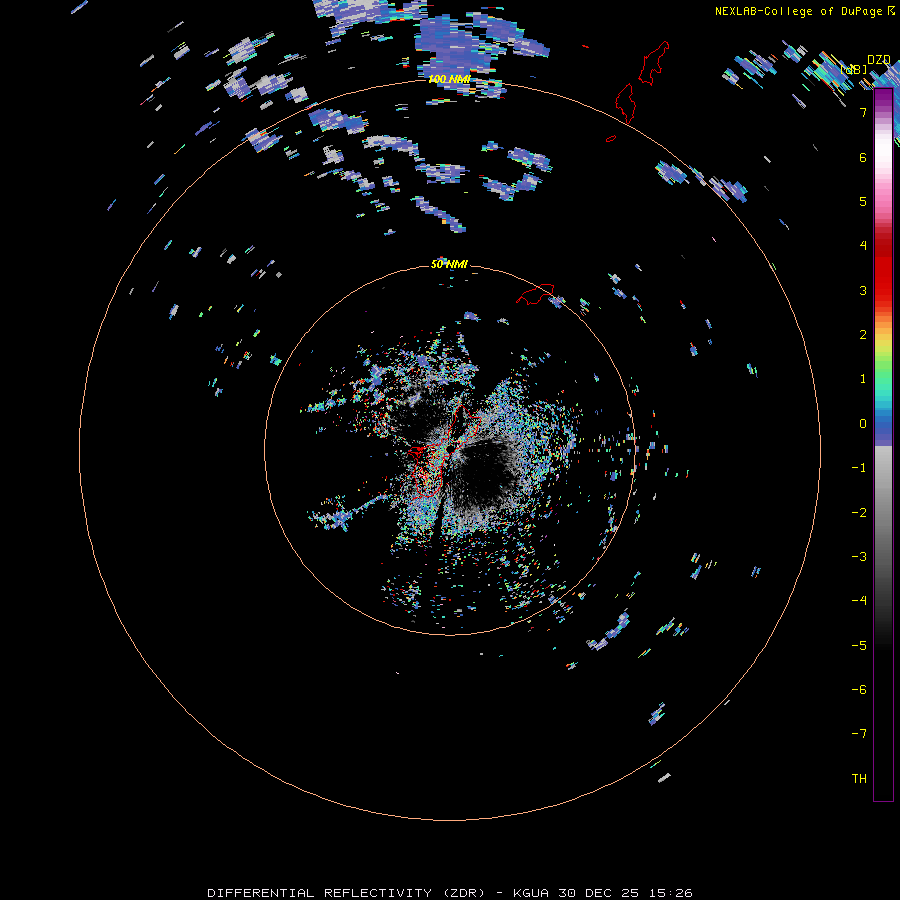
Task: Click the "-4" value on the dB scale
Action: pyautogui.click(x=859, y=601)
